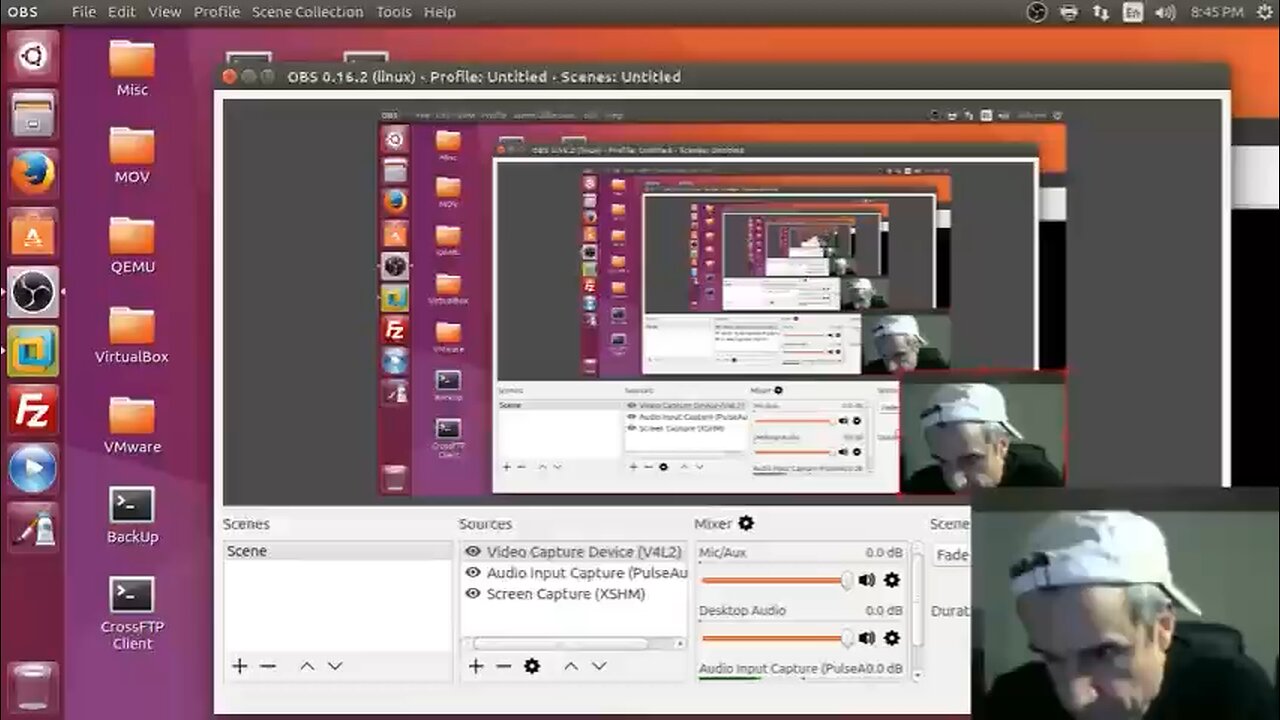1280x720 pixels.
Task: Open the printer indicator in the top panel
Action: [x=1069, y=12]
